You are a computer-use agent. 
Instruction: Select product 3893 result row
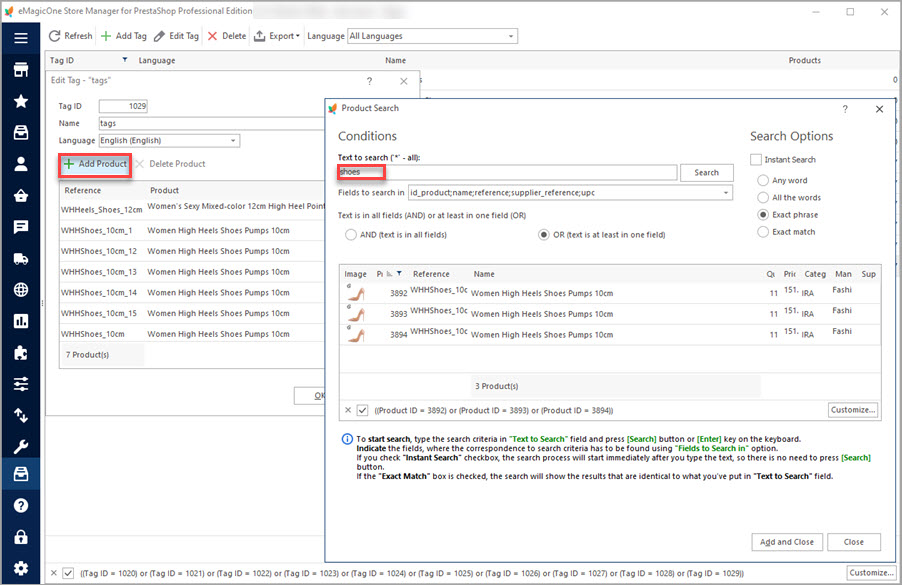point(610,314)
